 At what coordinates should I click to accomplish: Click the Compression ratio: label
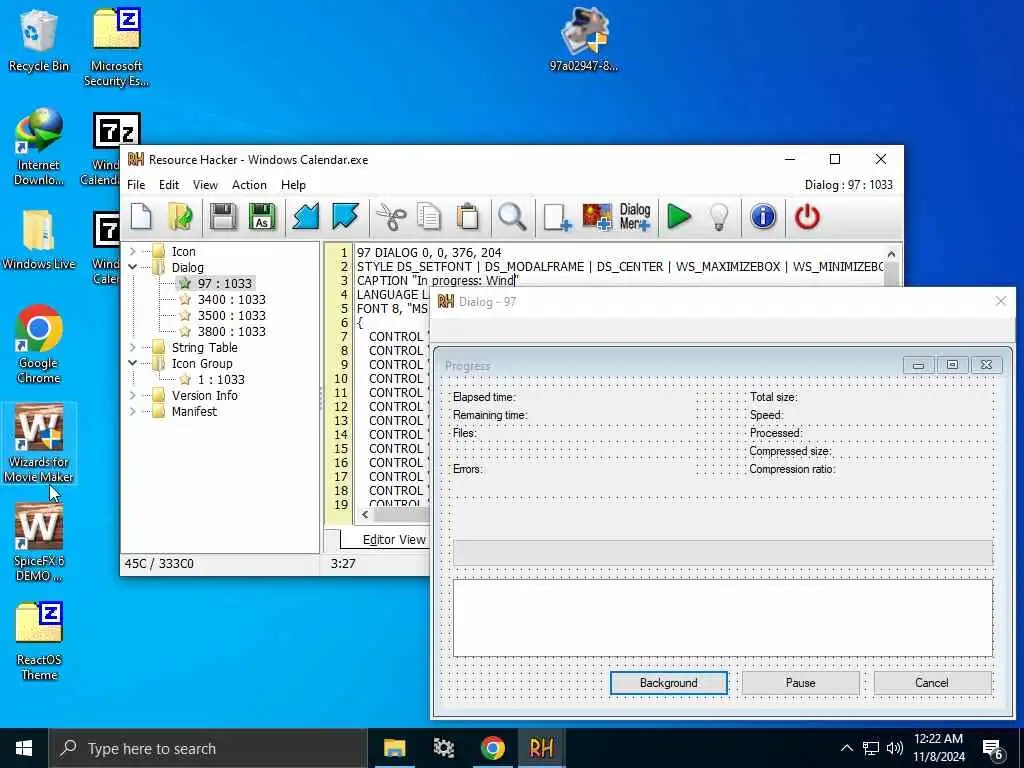pyautogui.click(x=792, y=470)
